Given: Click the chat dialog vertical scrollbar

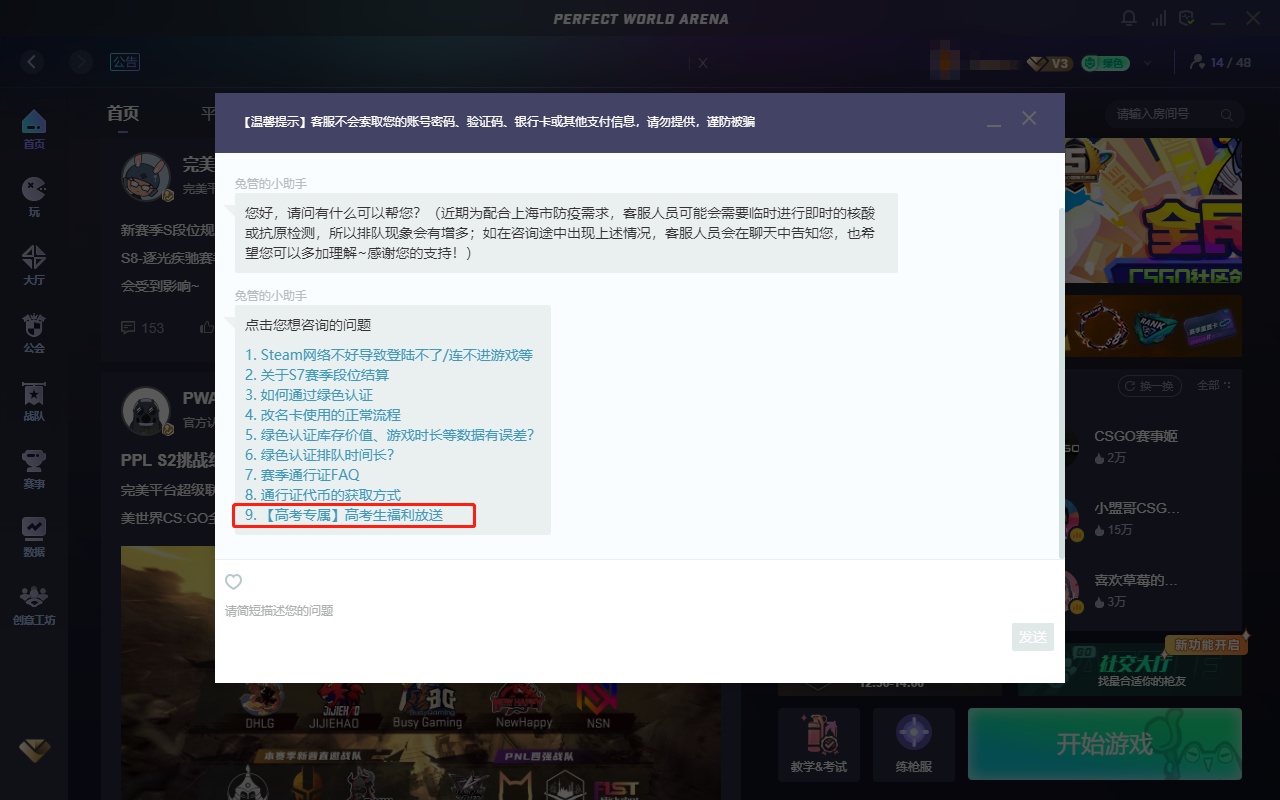Looking at the screenshot, I should 1061,380.
